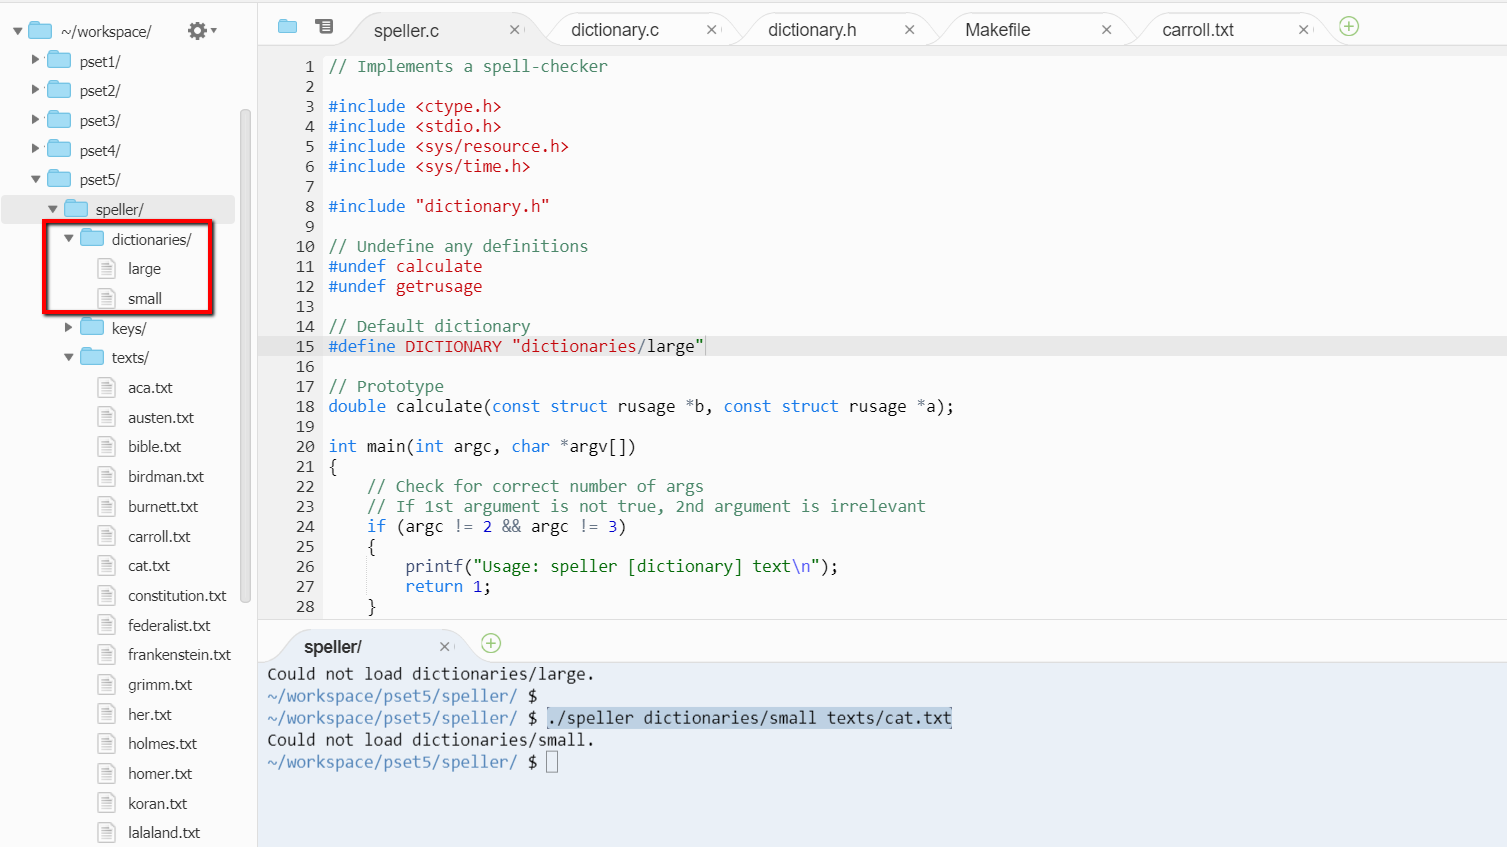Expand the keys/ folder arrow
1507x847 pixels.
click(68, 328)
